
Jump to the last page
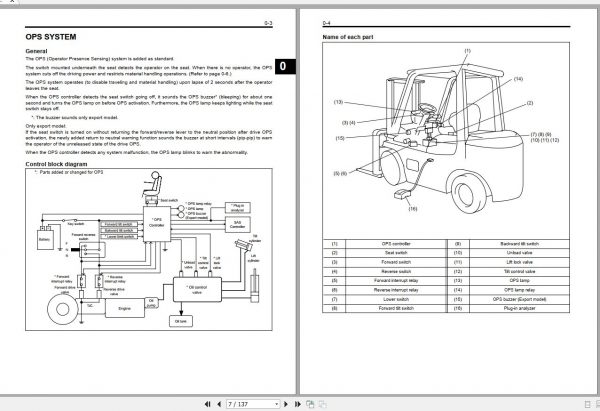pos(297,404)
